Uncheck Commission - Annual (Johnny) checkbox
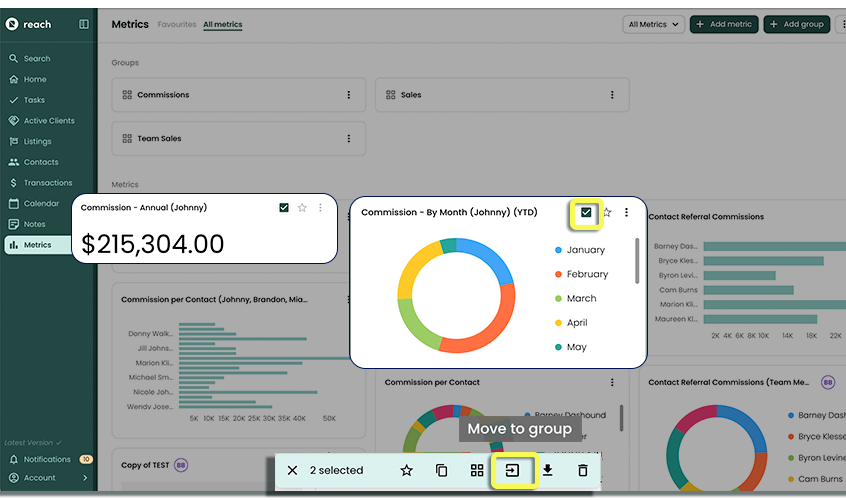The width and height of the screenshot is (846, 500). click(x=284, y=208)
